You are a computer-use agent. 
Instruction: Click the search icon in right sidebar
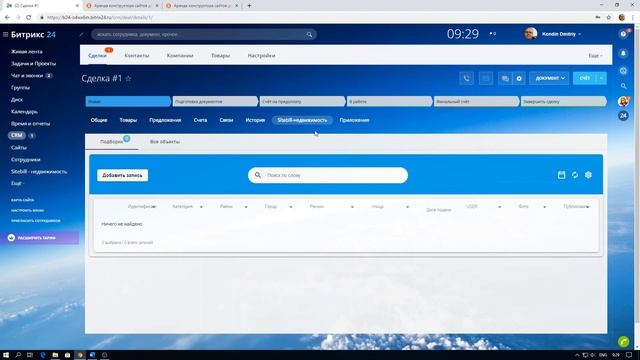[x=623, y=86]
